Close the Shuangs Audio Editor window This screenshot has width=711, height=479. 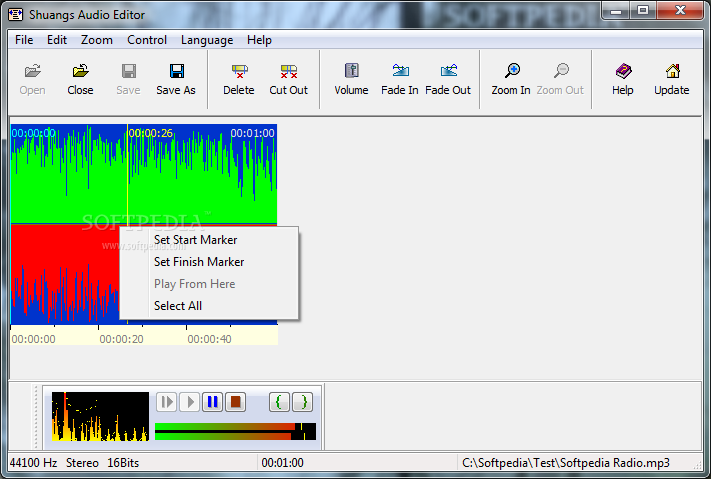[x=680, y=10]
